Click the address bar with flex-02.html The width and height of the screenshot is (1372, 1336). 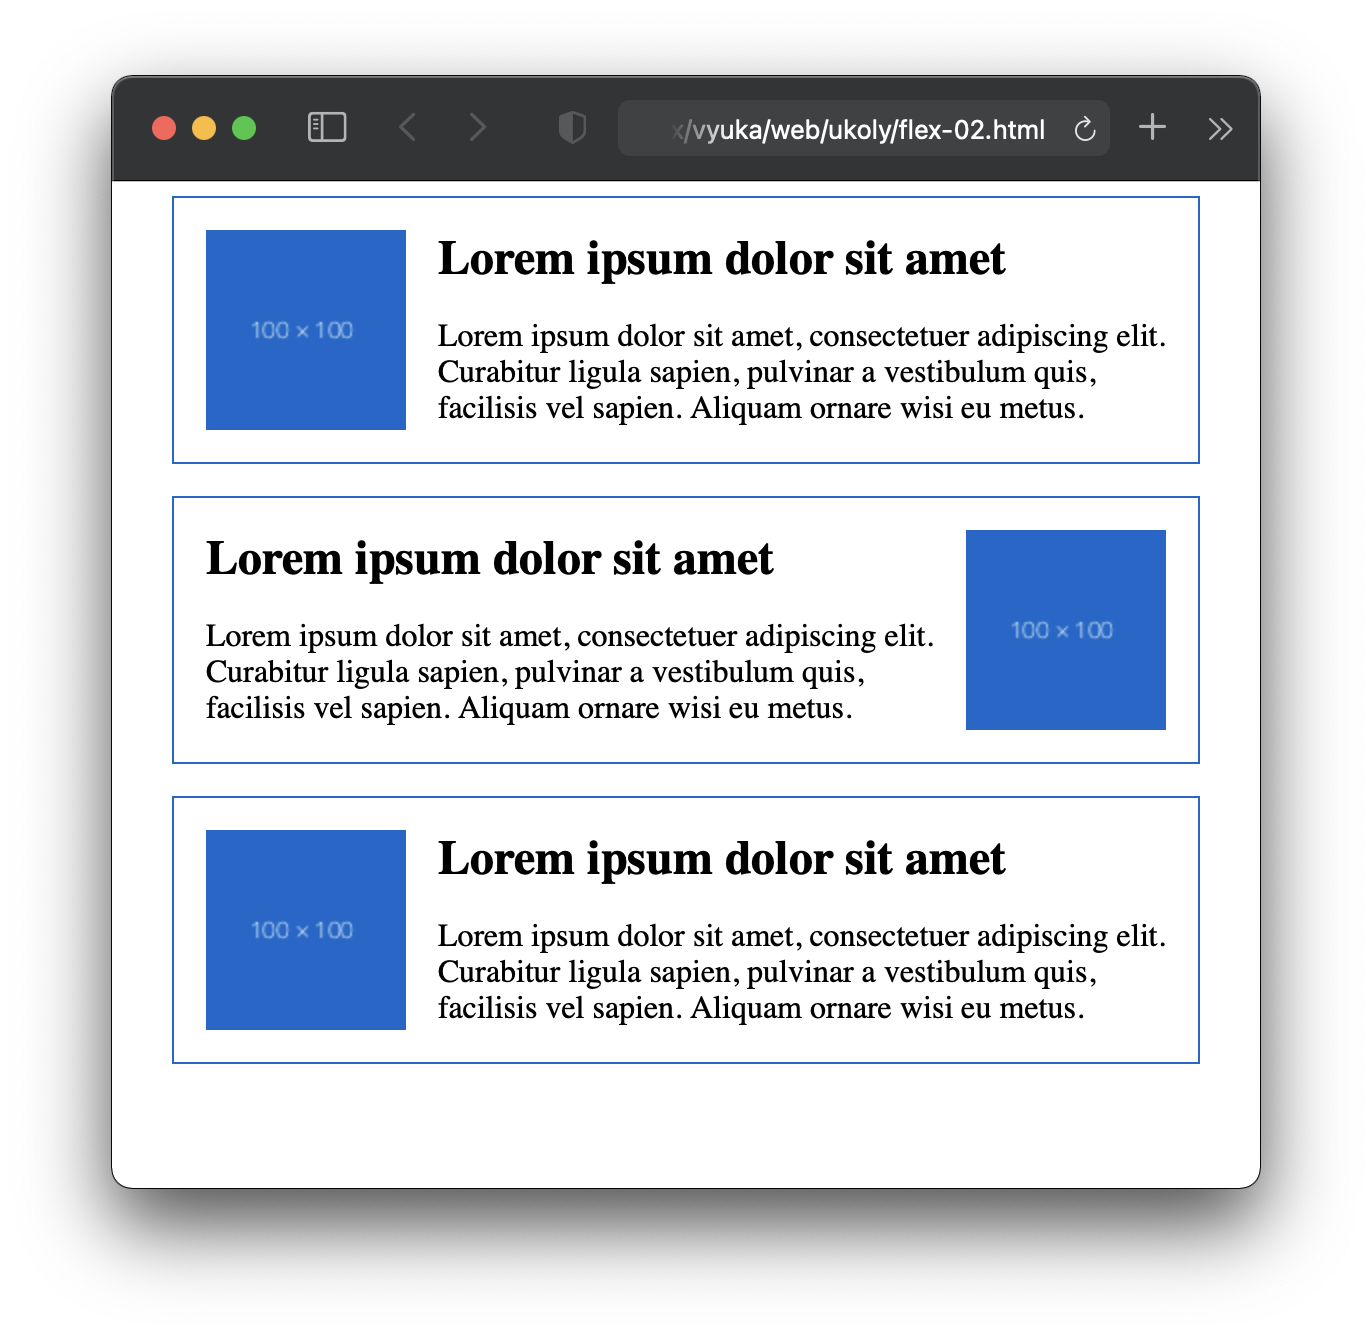(x=864, y=128)
